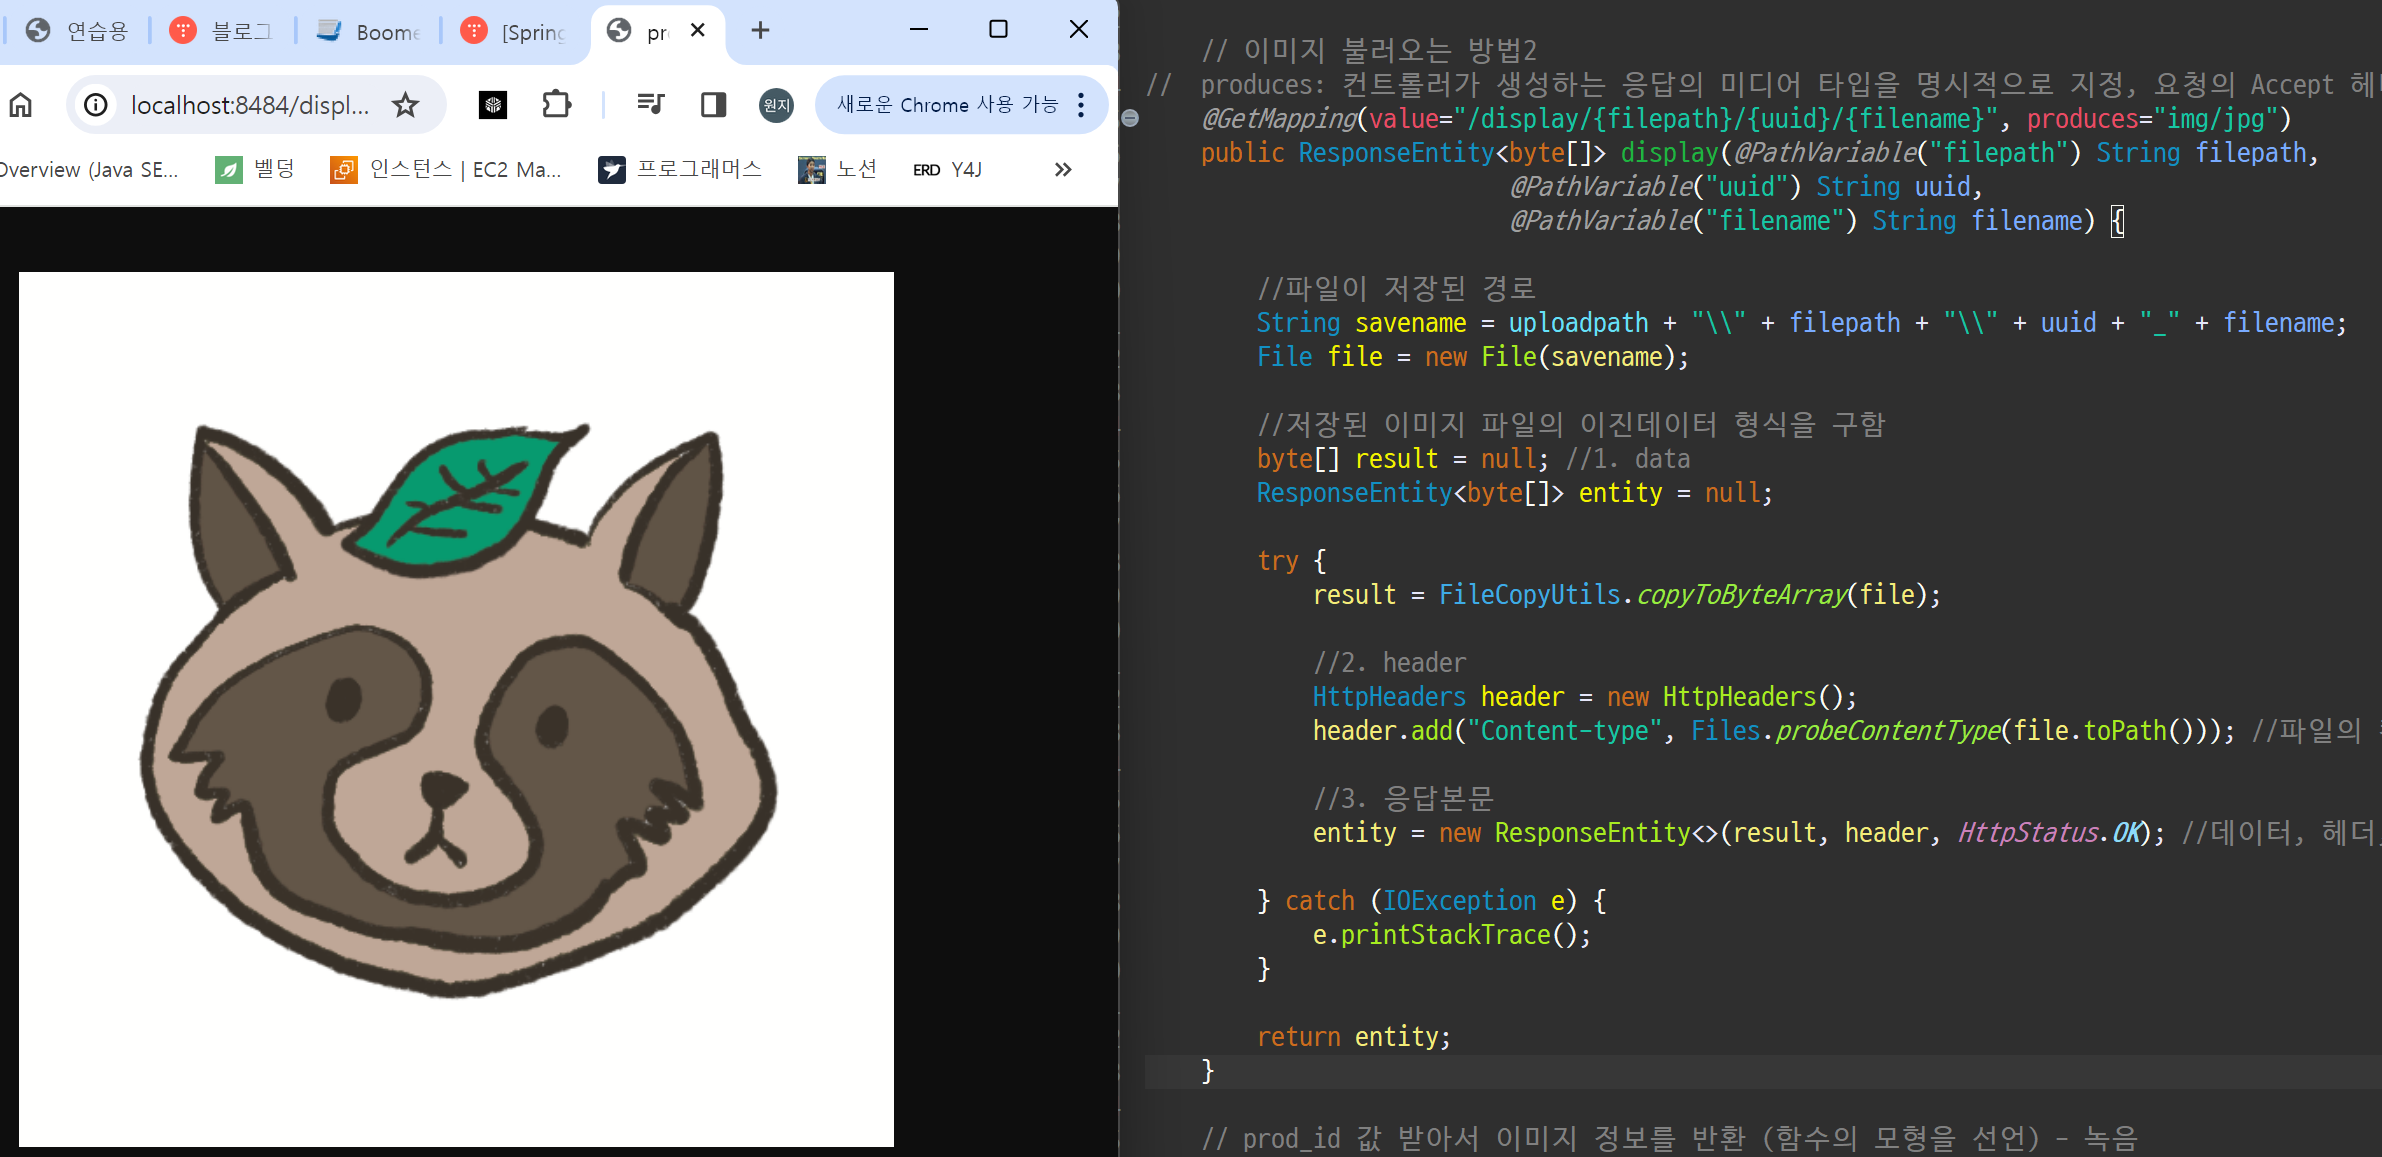
Task: Toggle the Chrome side panel
Action: [x=713, y=105]
